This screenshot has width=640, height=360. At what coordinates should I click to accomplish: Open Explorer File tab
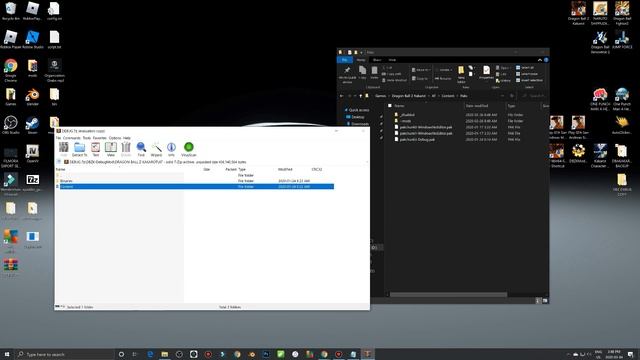pos(345,60)
